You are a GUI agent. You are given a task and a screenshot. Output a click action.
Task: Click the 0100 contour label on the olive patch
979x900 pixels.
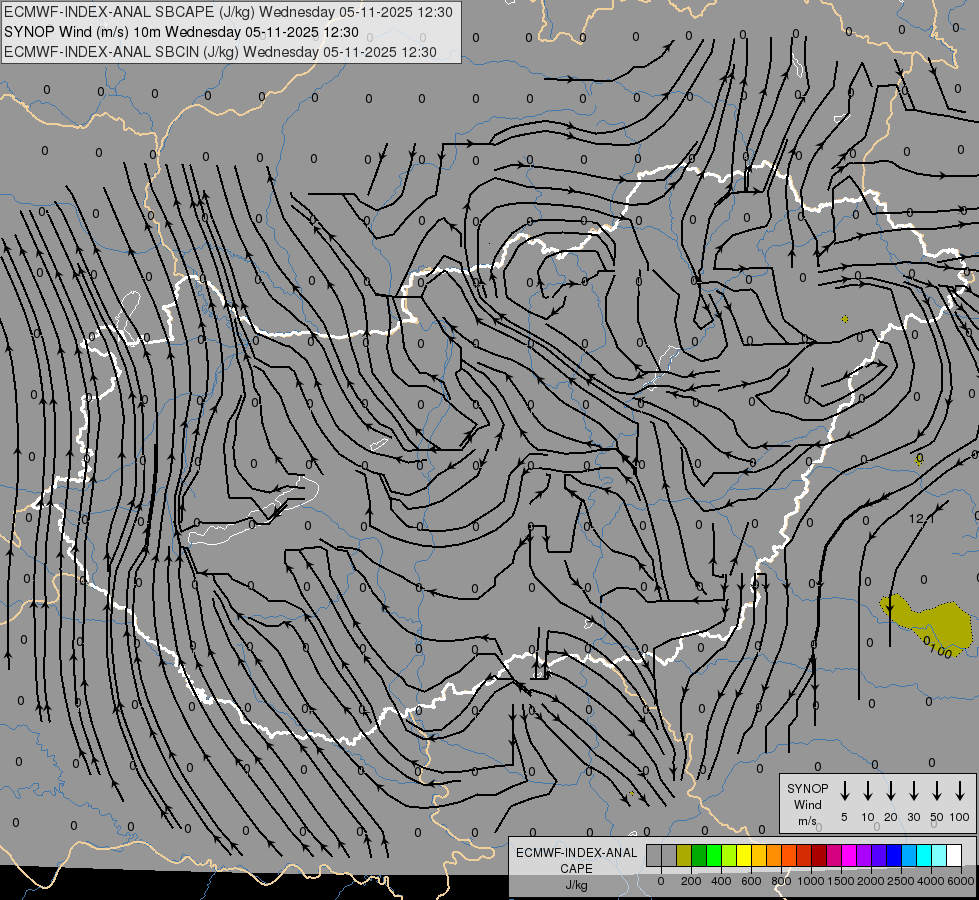tap(936, 647)
